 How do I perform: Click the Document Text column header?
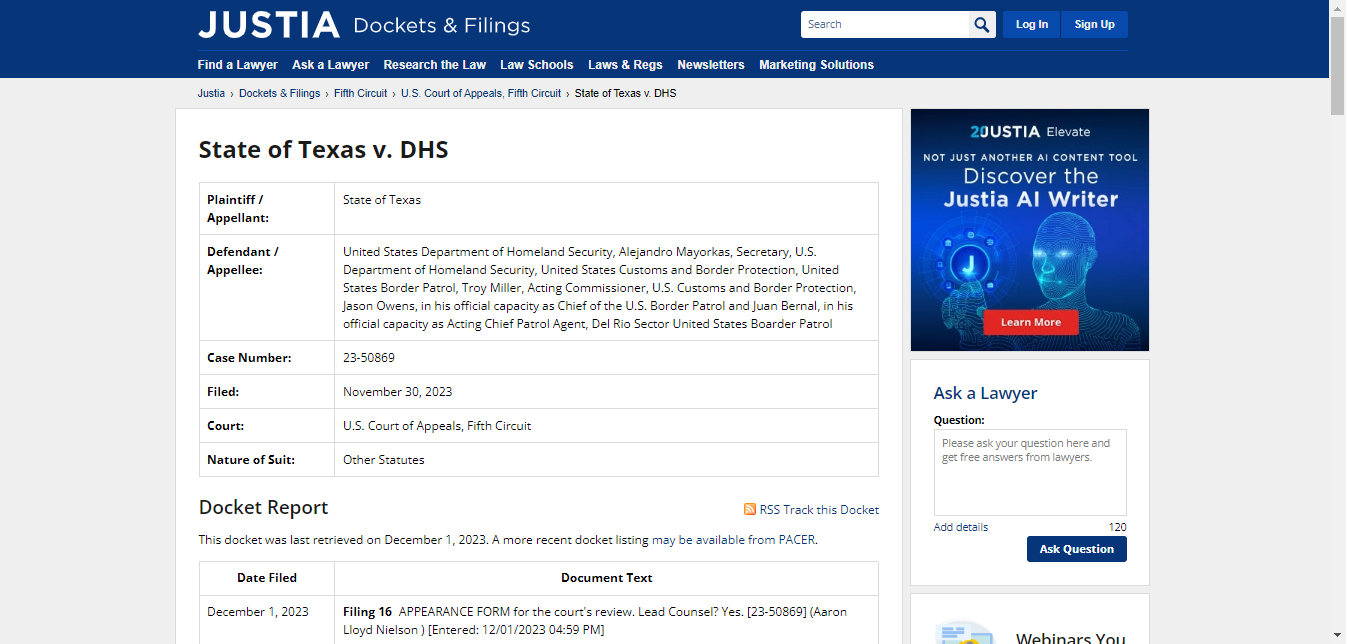(606, 578)
